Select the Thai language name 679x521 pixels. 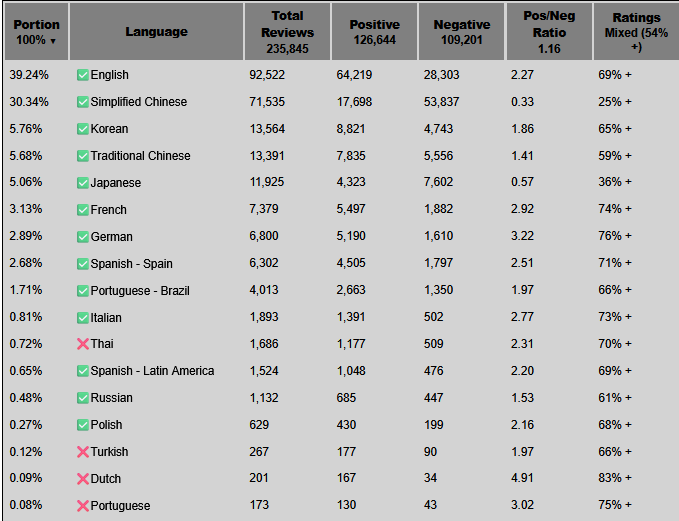pyautogui.click(x=102, y=343)
